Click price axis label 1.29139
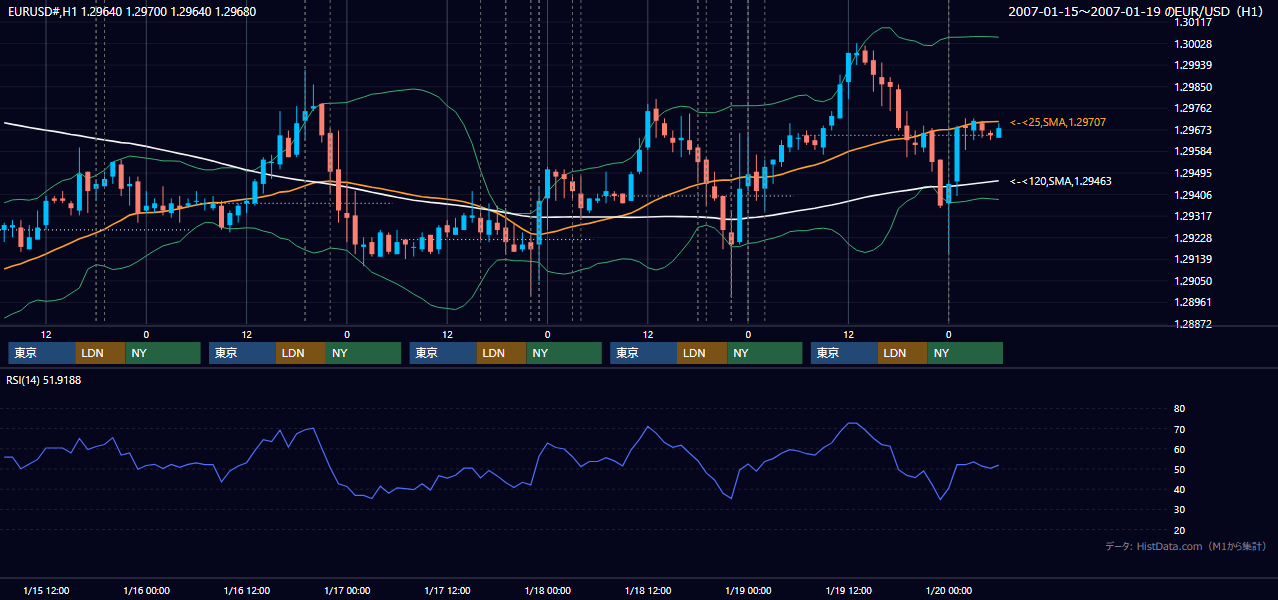1278x600 pixels. [1192, 259]
